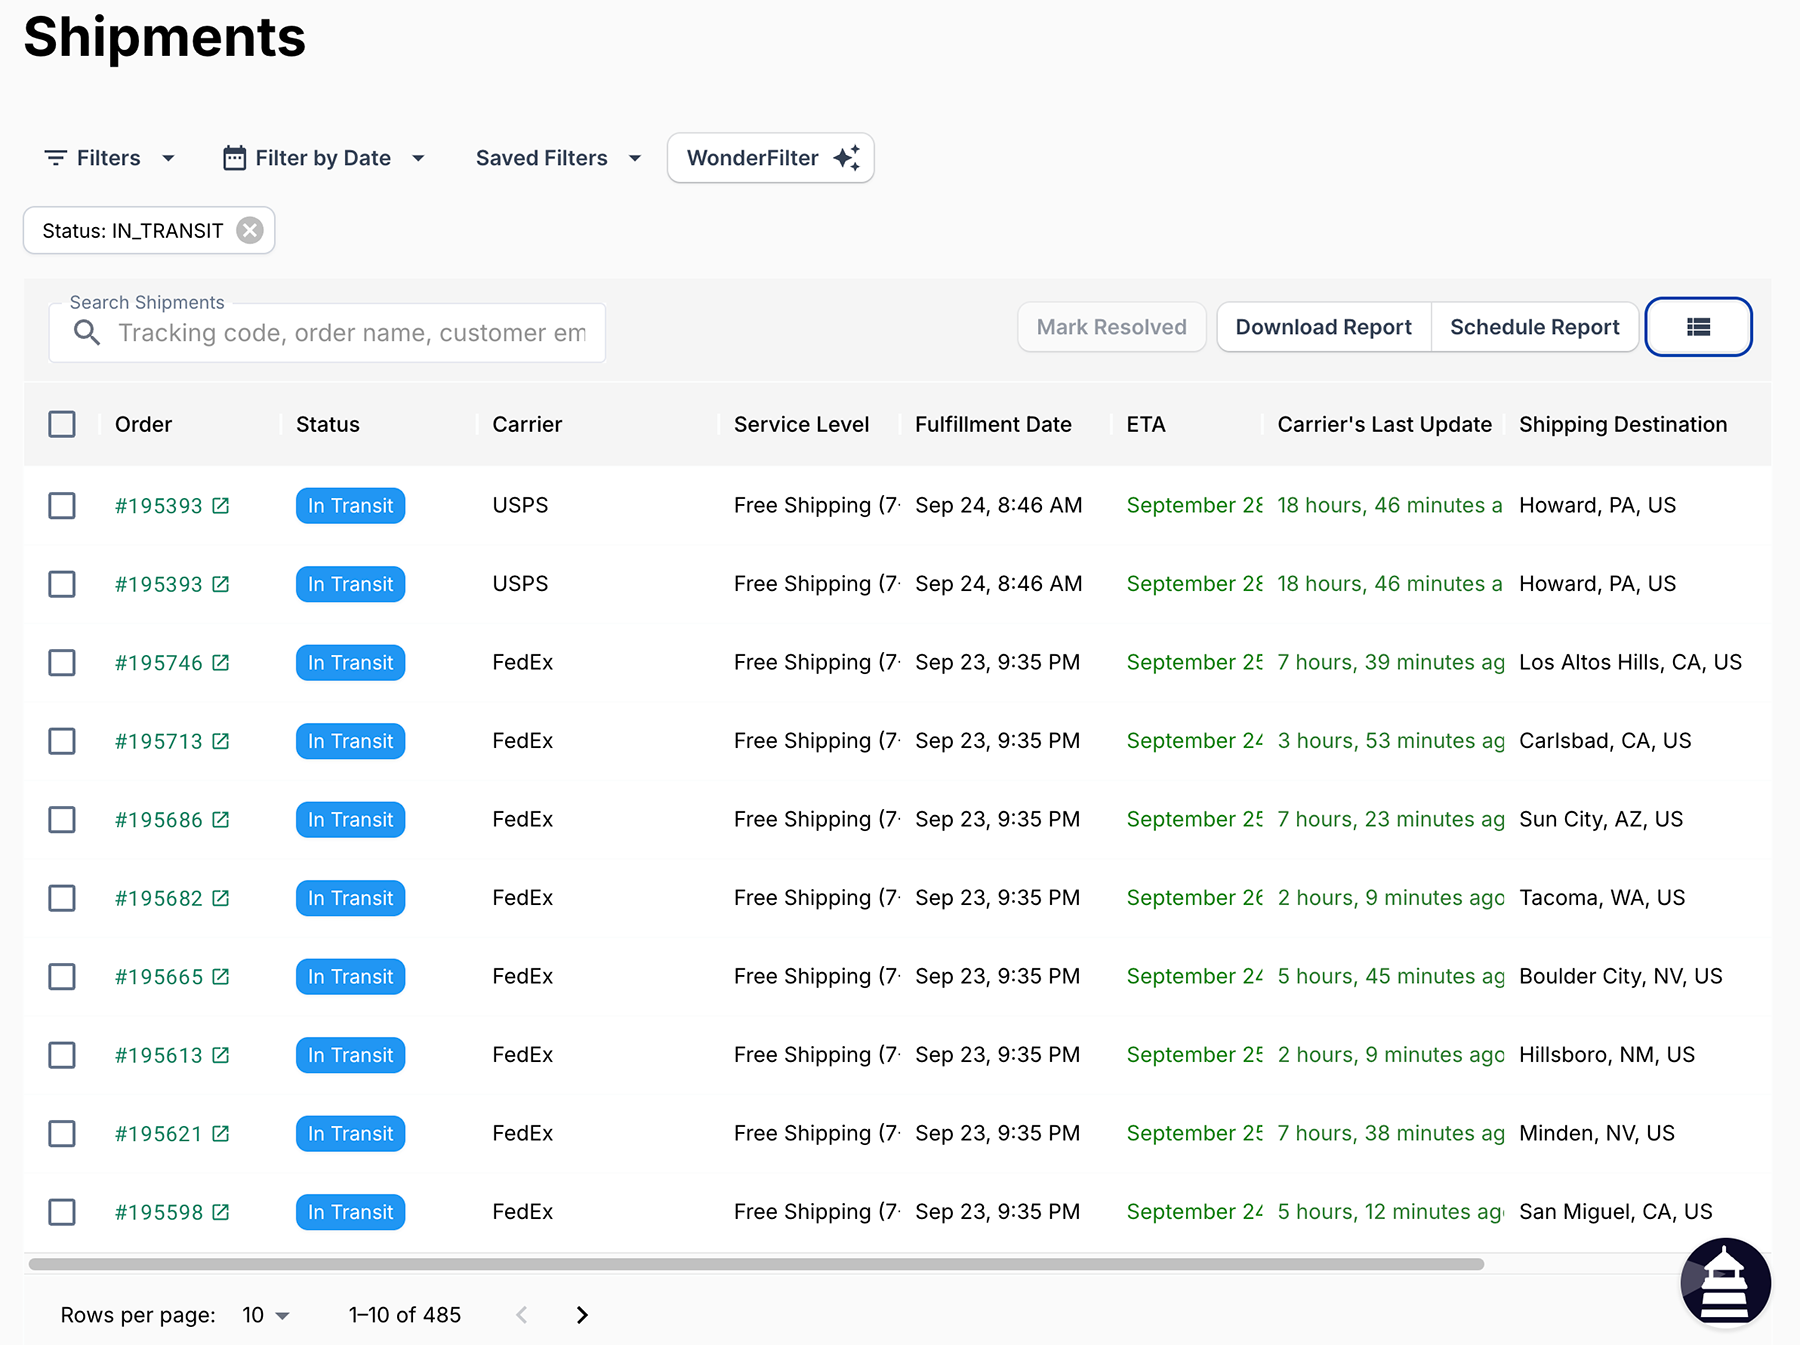Check the row for order #195682
Screen dimensions: 1800x1345
(x=62, y=898)
